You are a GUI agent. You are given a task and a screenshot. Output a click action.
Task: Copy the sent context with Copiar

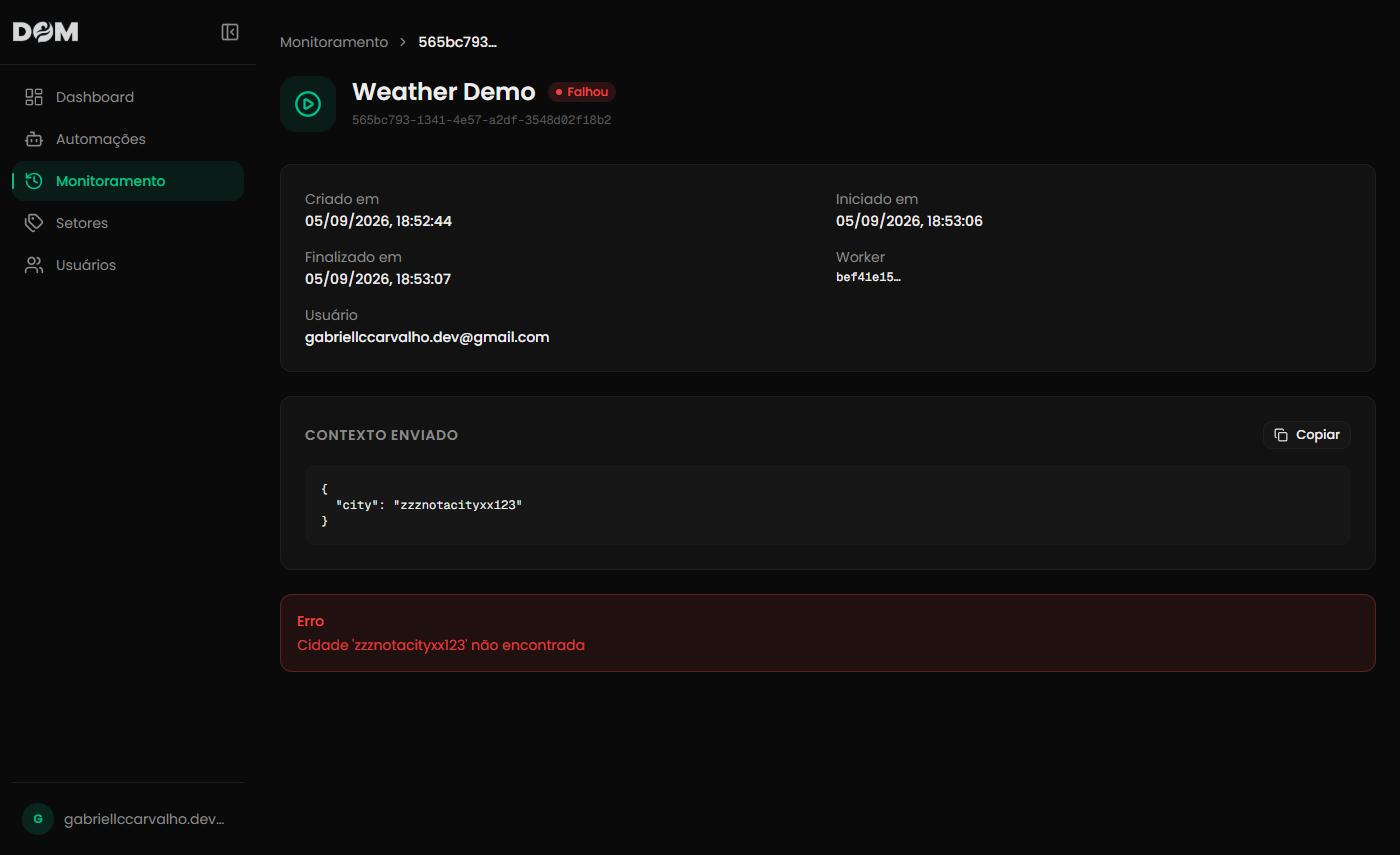coord(1307,435)
